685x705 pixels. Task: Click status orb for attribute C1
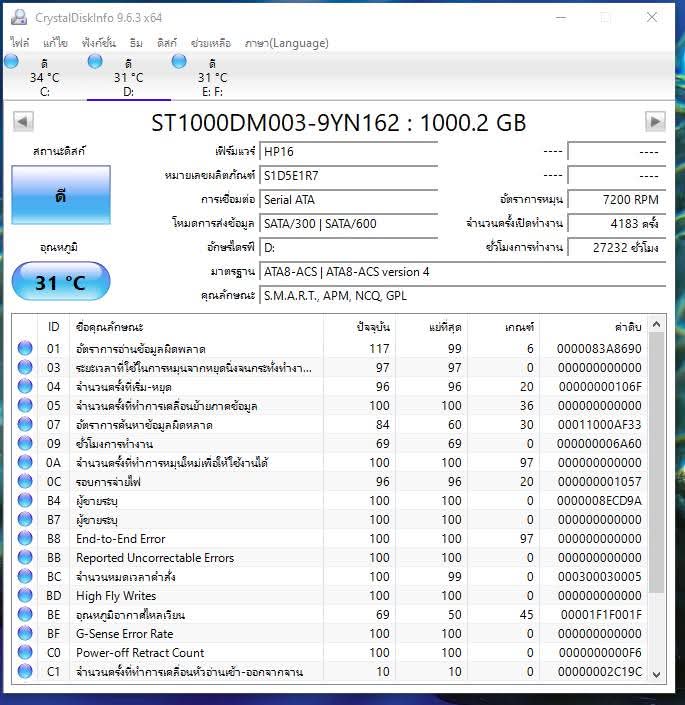coord(25,671)
